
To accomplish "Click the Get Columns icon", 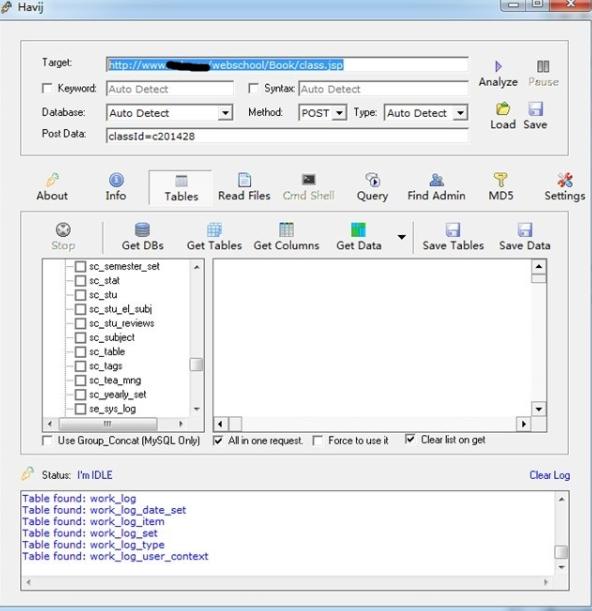I will pyautogui.click(x=286, y=230).
